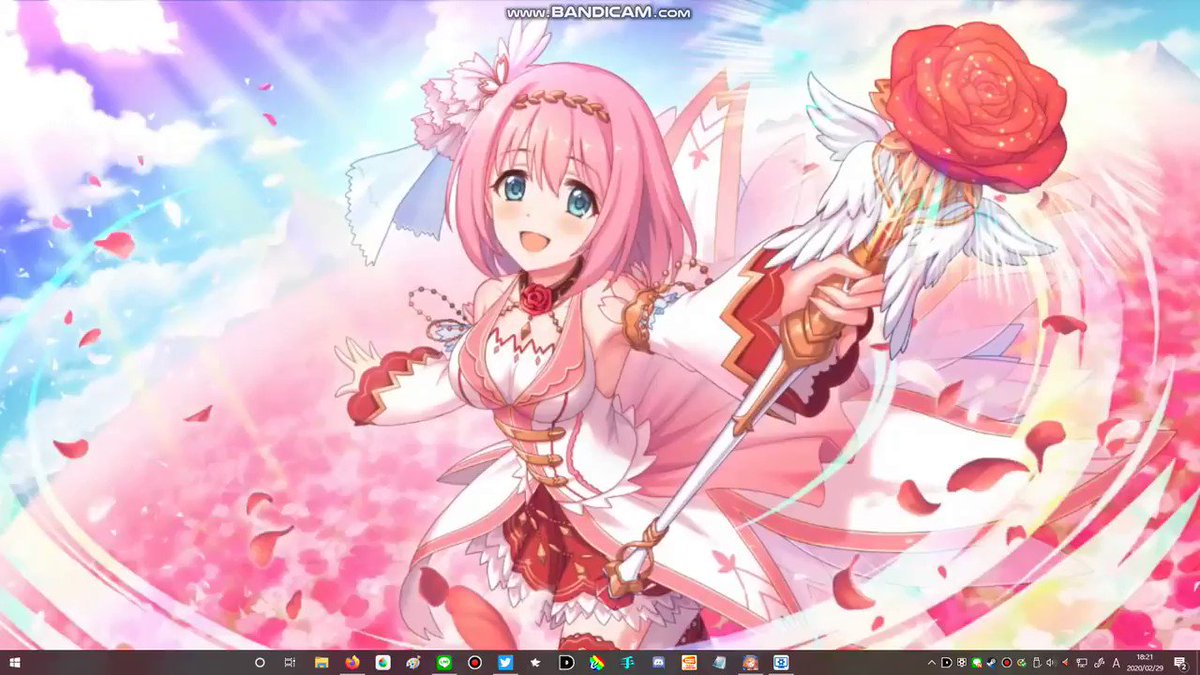Click the colorful round tray icon
The image size is (1200, 675).
tap(1021, 662)
